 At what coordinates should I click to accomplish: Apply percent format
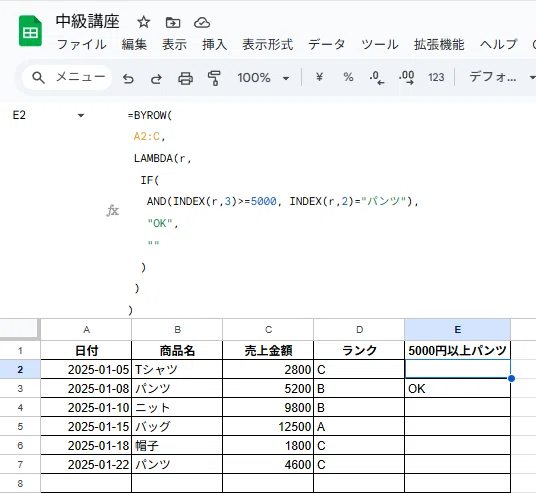tap(348, 77)
